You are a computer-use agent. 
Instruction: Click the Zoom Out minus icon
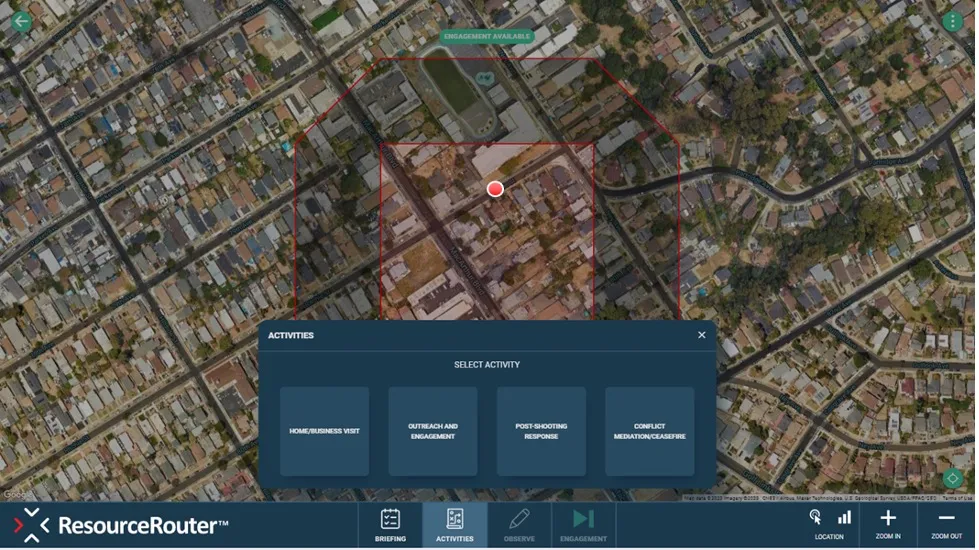pos(946,518)
